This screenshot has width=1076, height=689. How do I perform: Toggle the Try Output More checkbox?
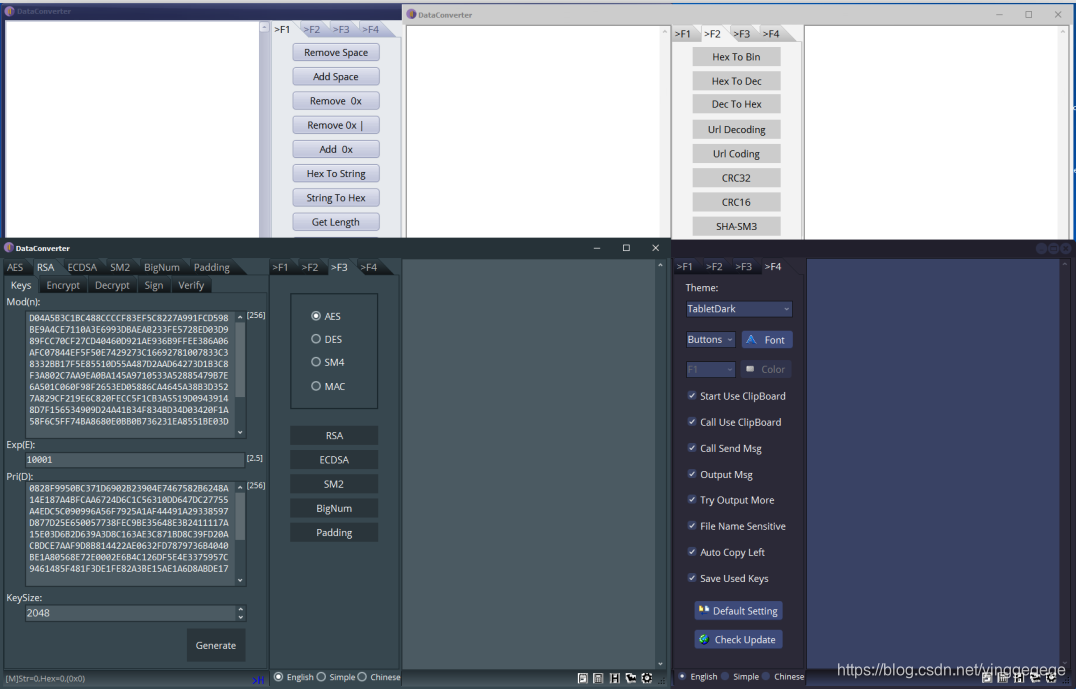click(692, 500)
